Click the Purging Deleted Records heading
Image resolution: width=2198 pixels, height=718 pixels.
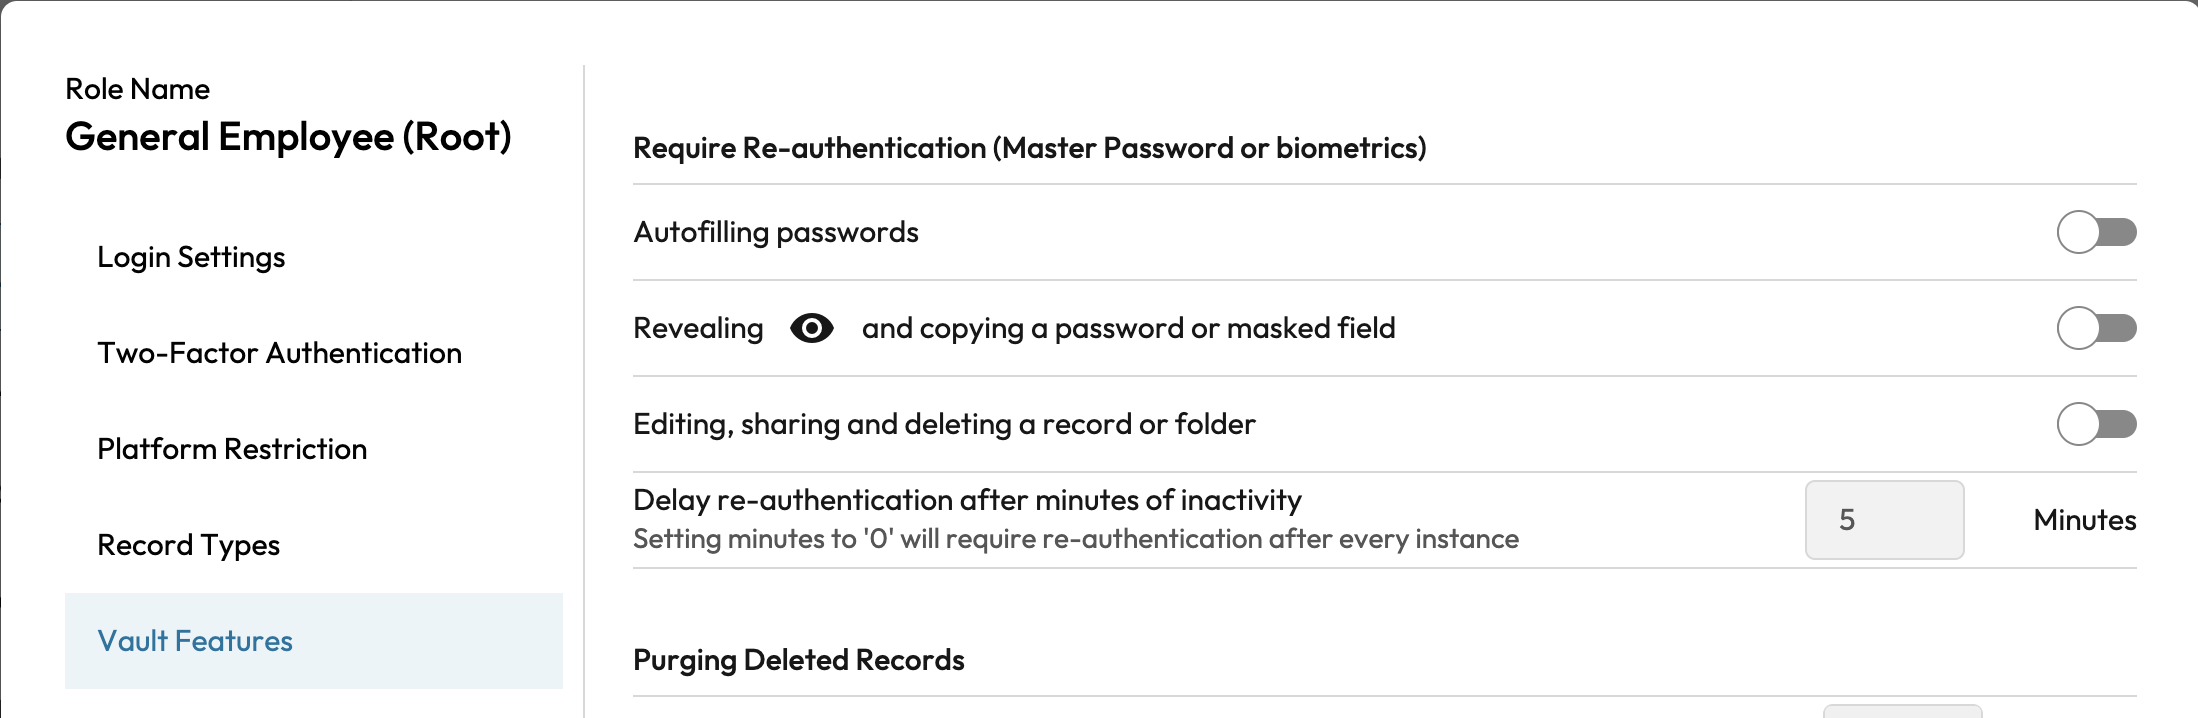click(x=798, y=660)
